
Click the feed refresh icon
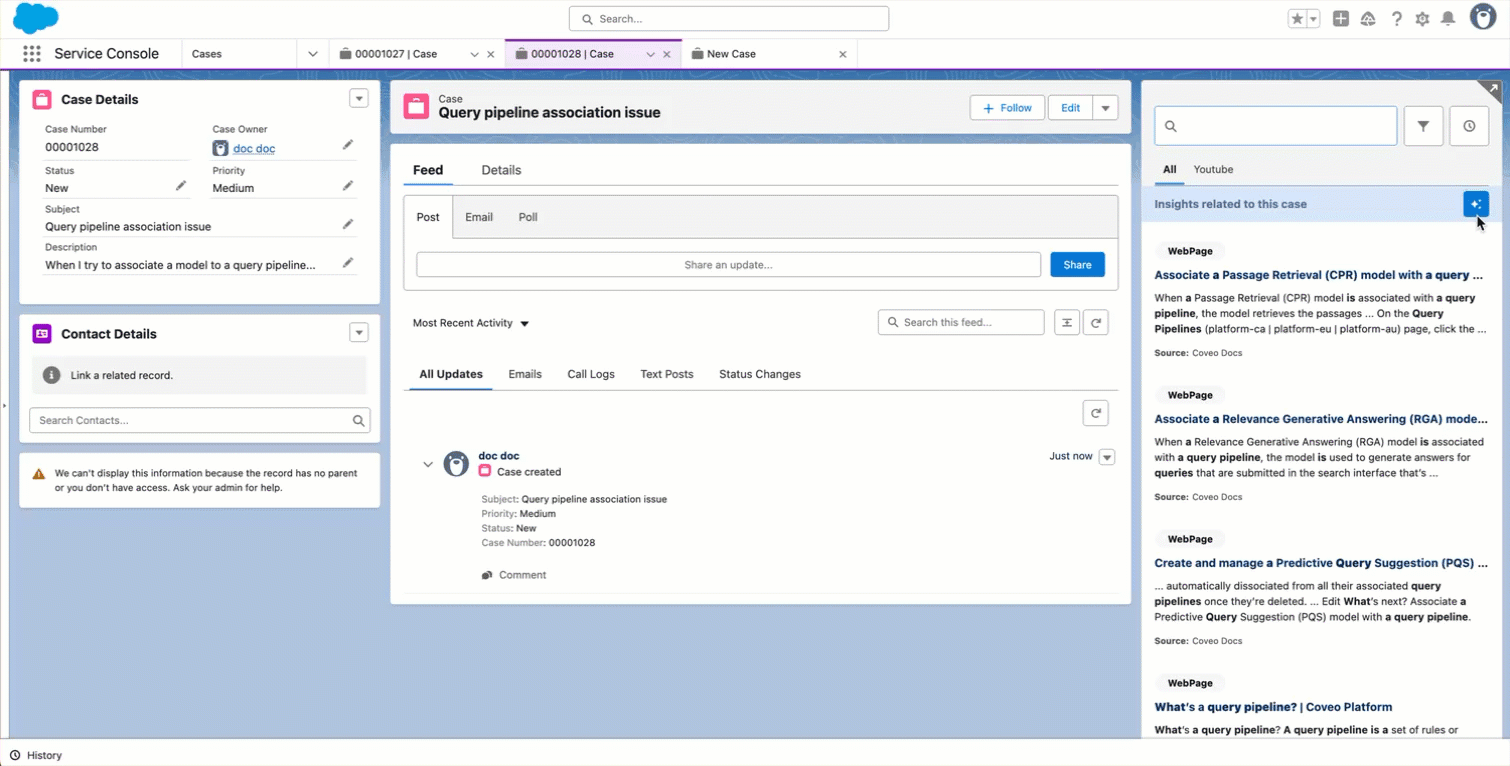pyautogui.click(x=1096, y=322)
